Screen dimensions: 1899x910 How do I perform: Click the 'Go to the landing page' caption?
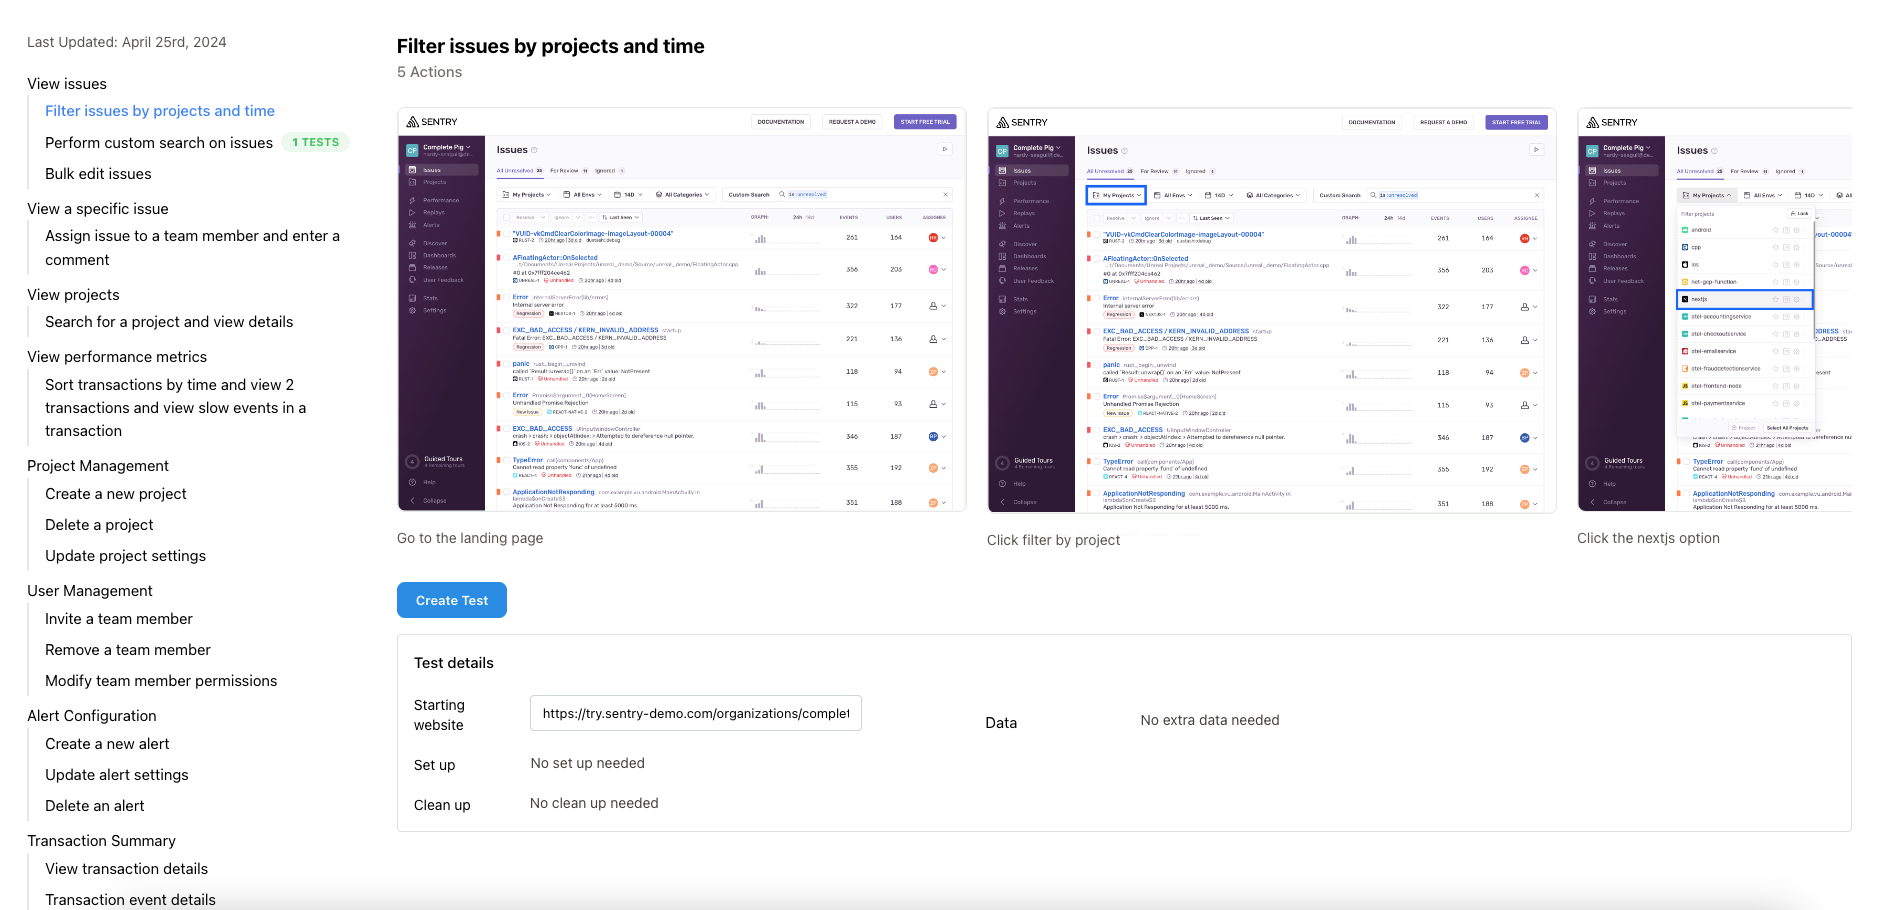click(470, 538)
